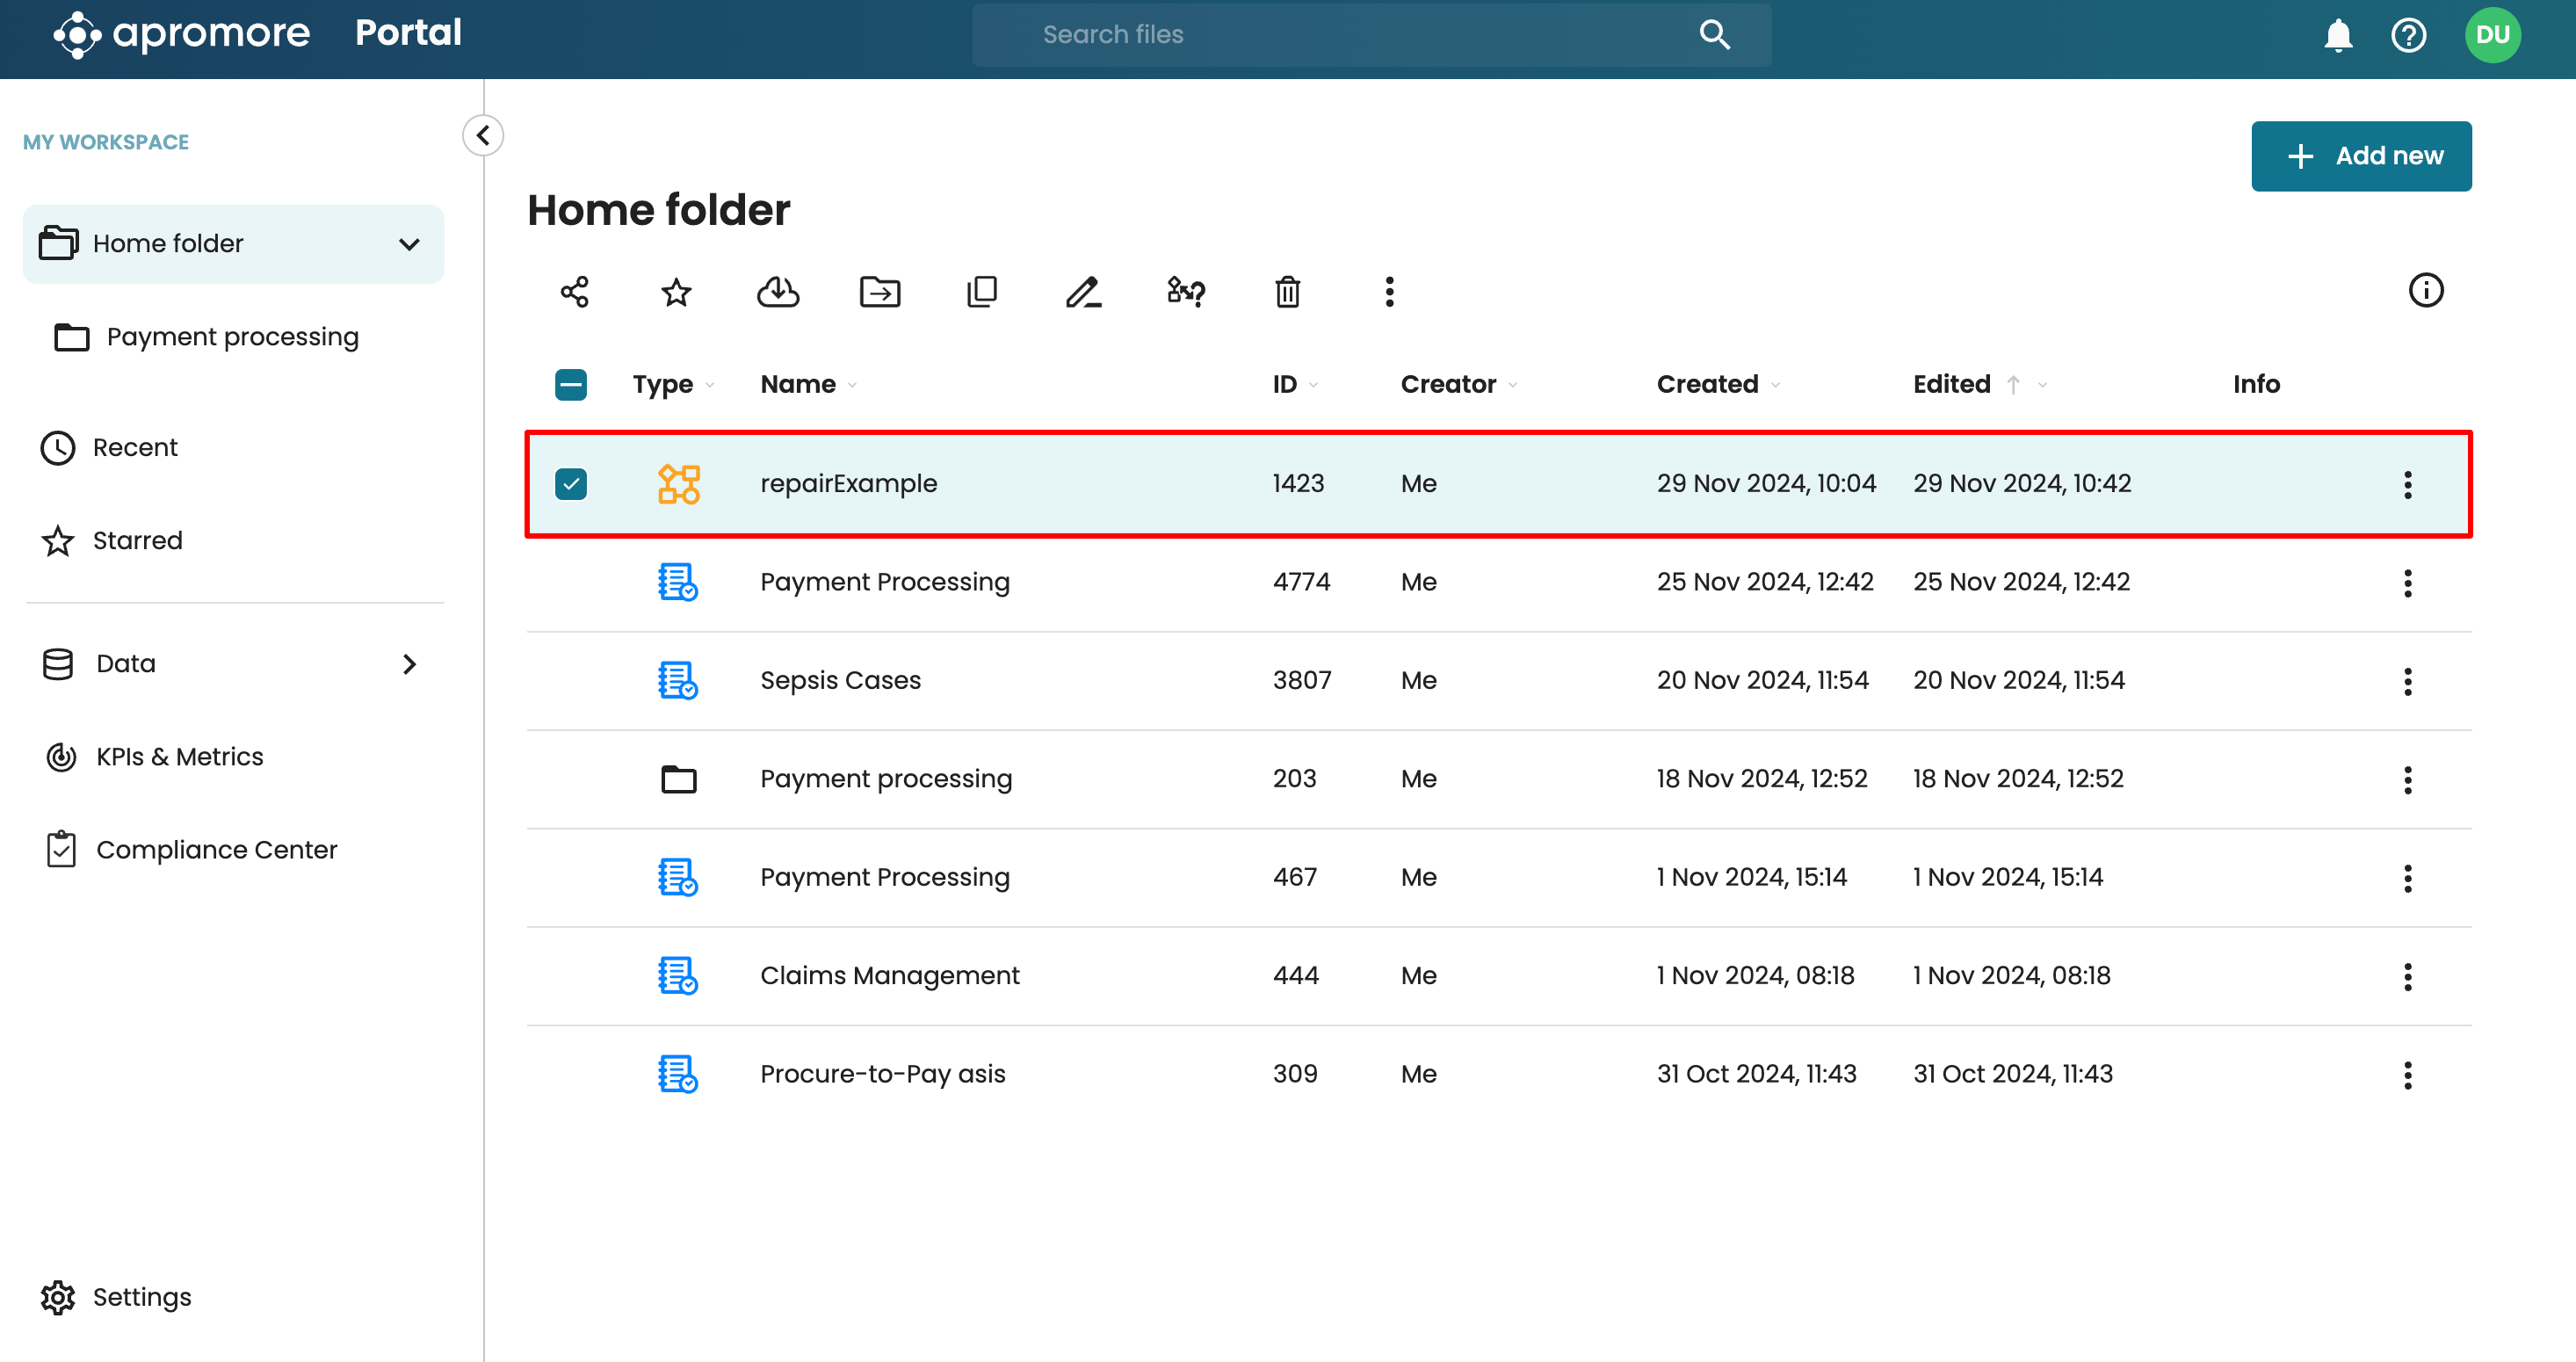Image resolution: width=2576 pixels, height=1362 pixels.
Task: Go to Compliance Center
Action: point(216,850)
